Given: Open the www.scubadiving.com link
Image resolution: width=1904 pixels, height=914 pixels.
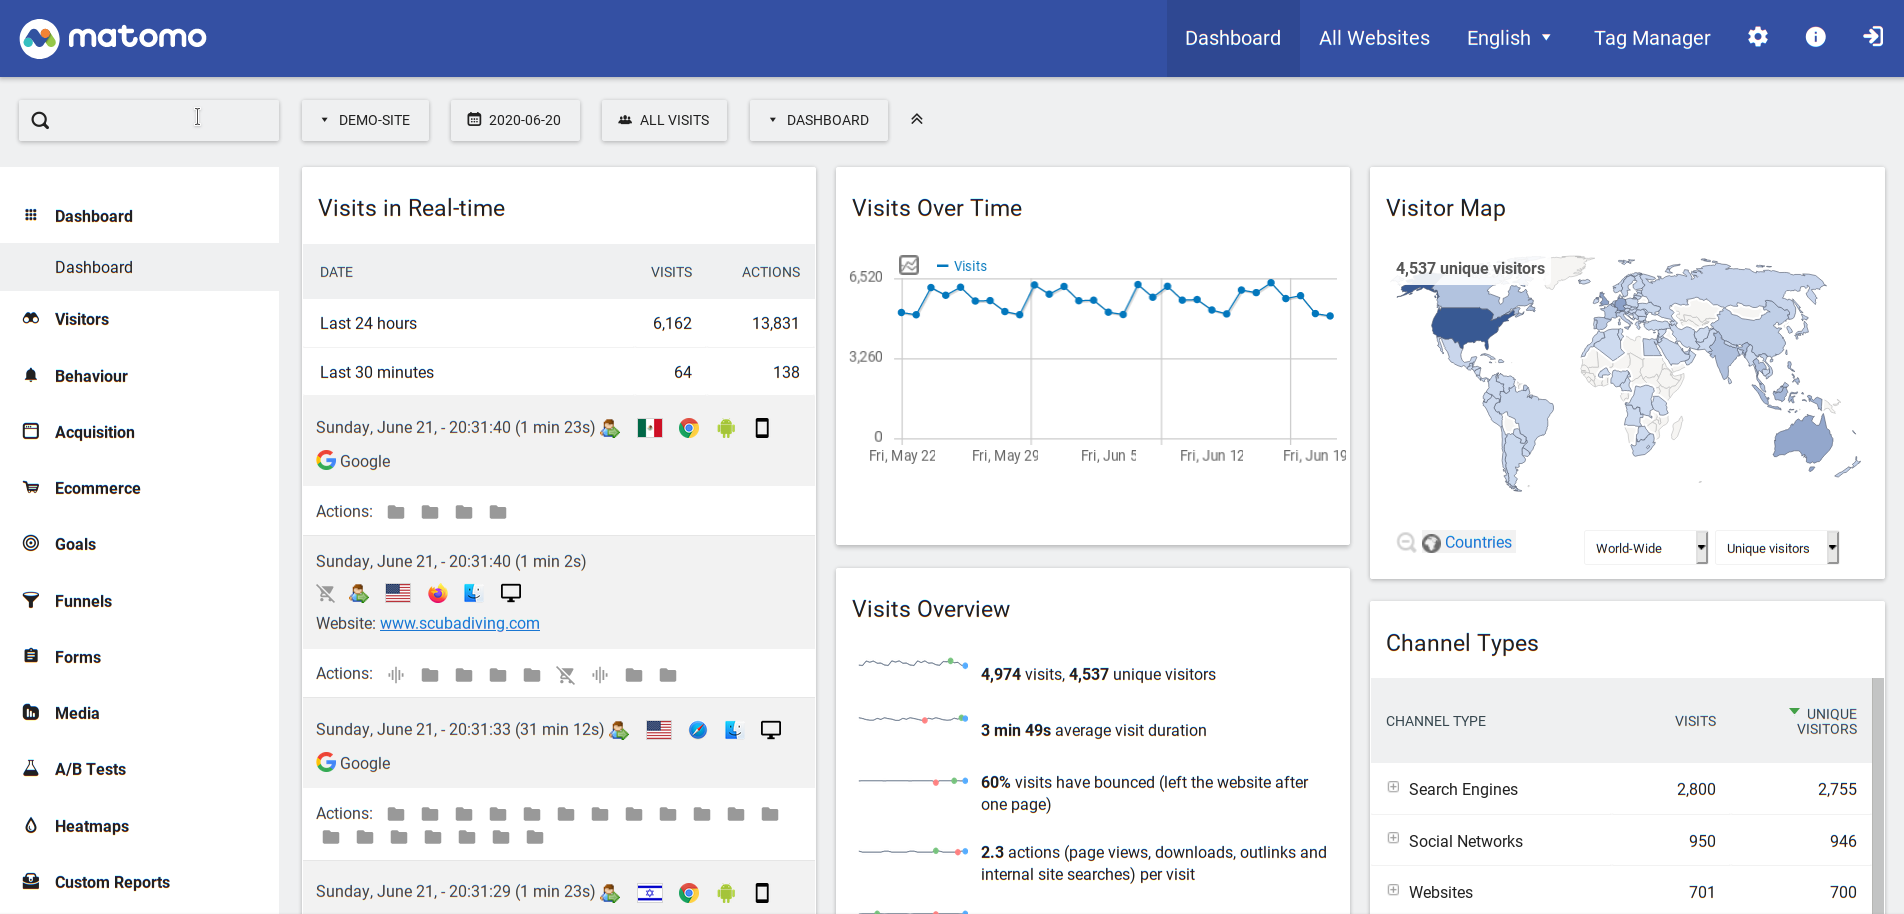Looking at the screenshot, I should pyautogui.click(x=460, y=623).
